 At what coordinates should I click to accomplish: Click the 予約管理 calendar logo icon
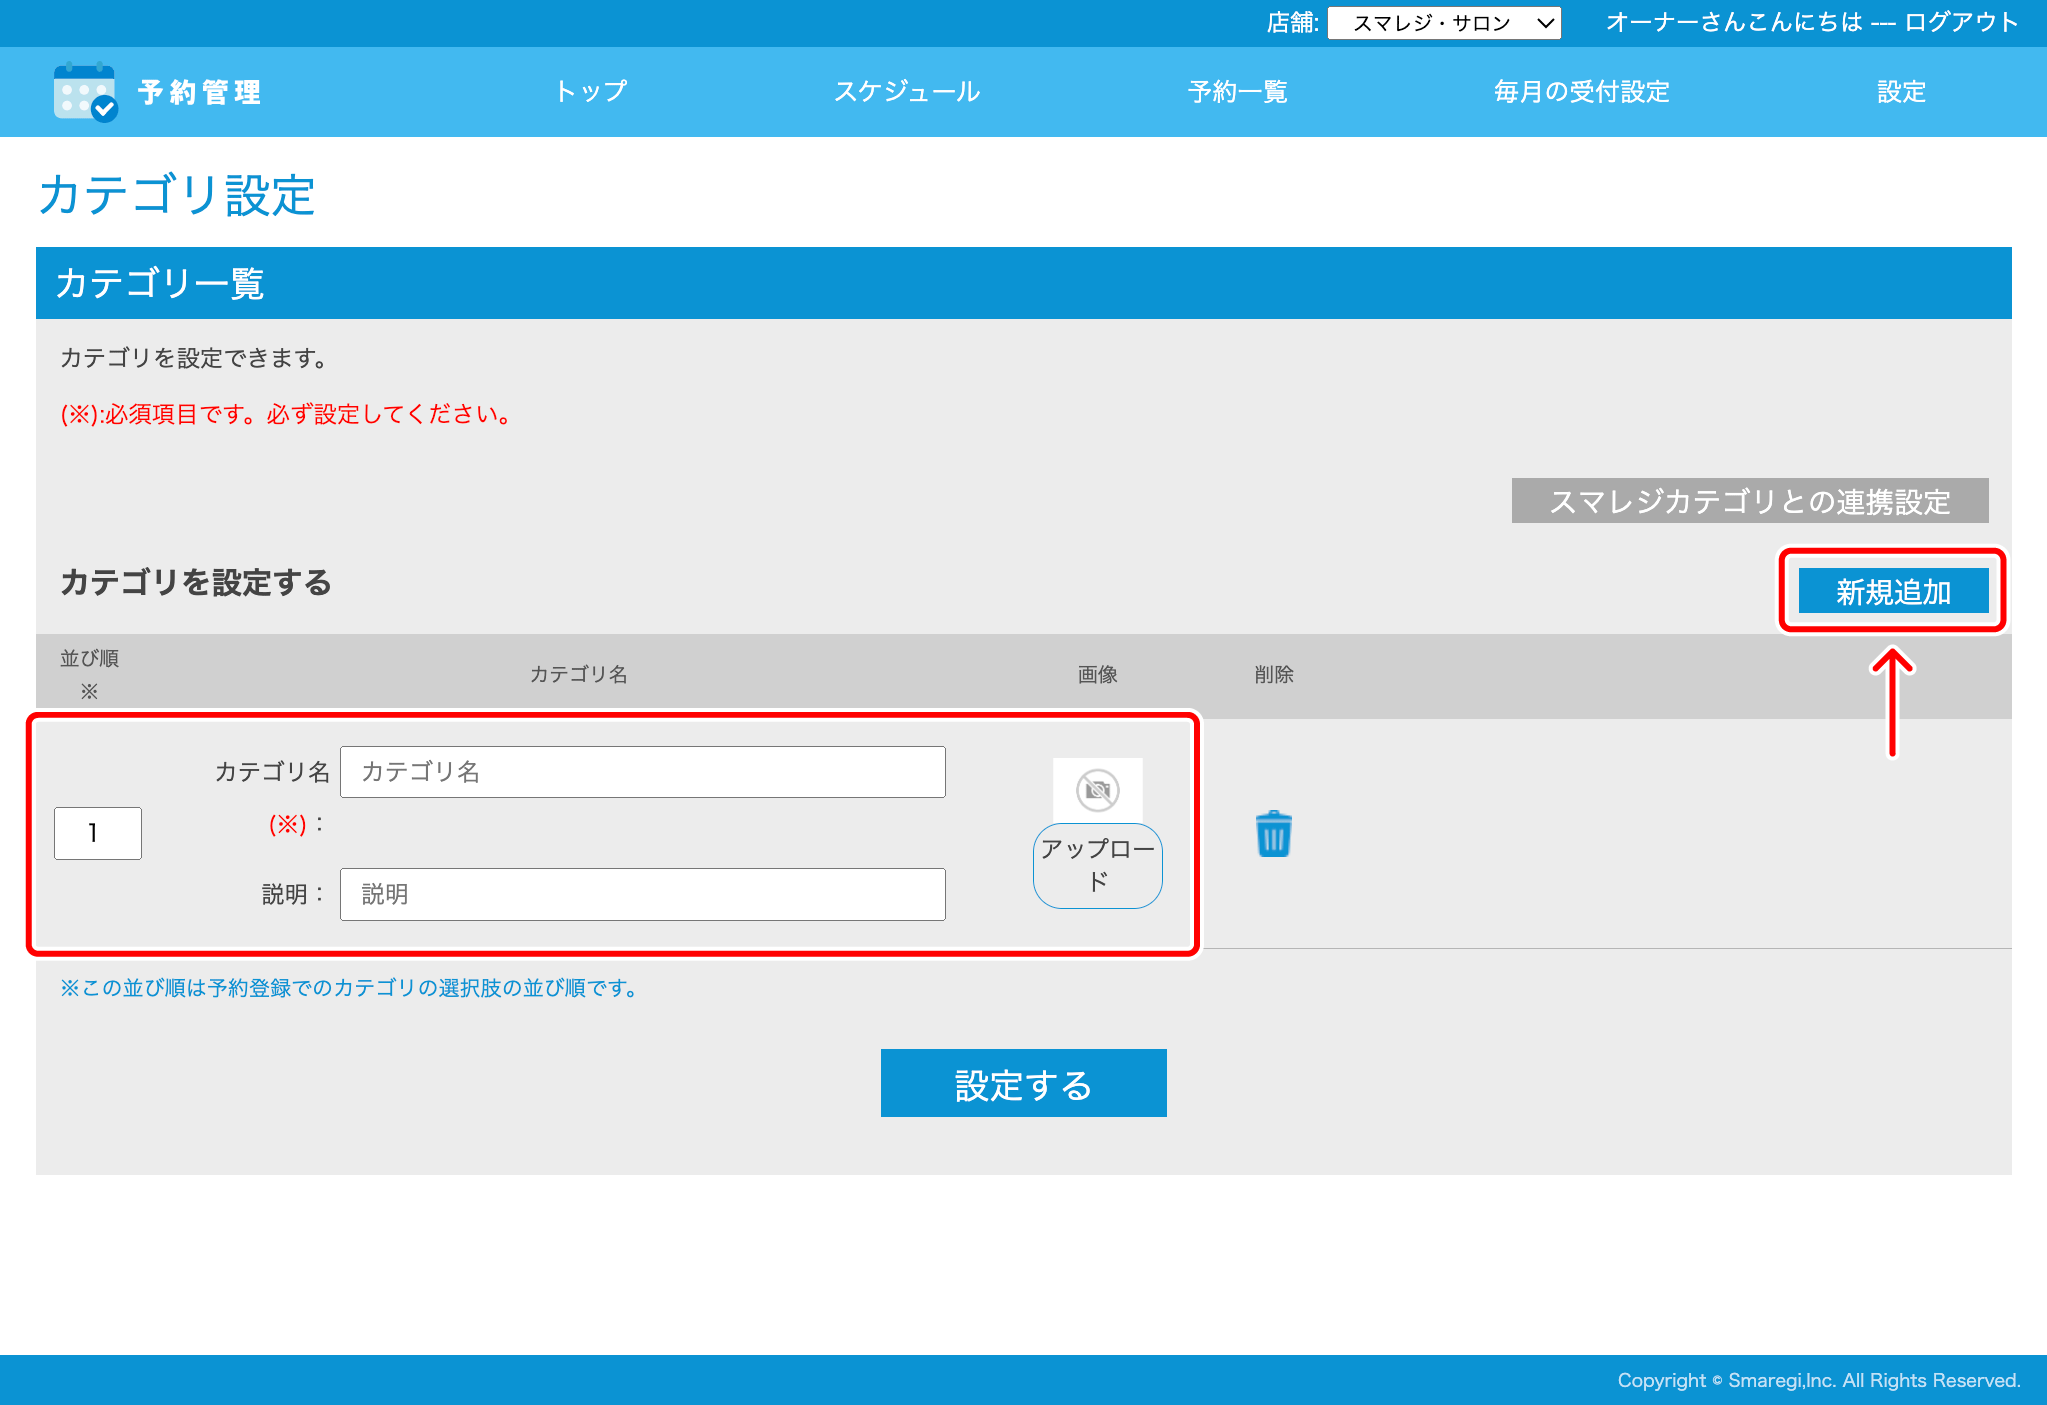[x=85, y=92]
